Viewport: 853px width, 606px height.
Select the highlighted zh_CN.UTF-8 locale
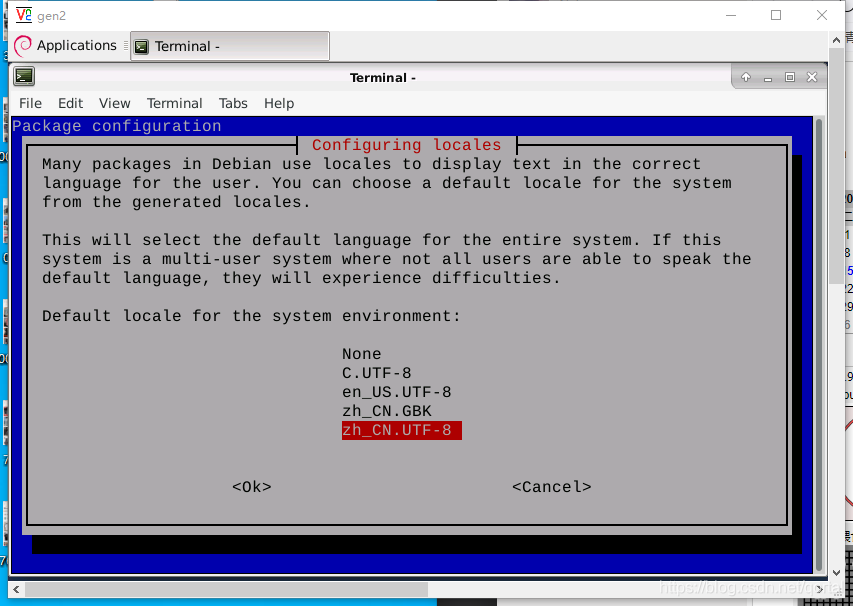[401, 430]
